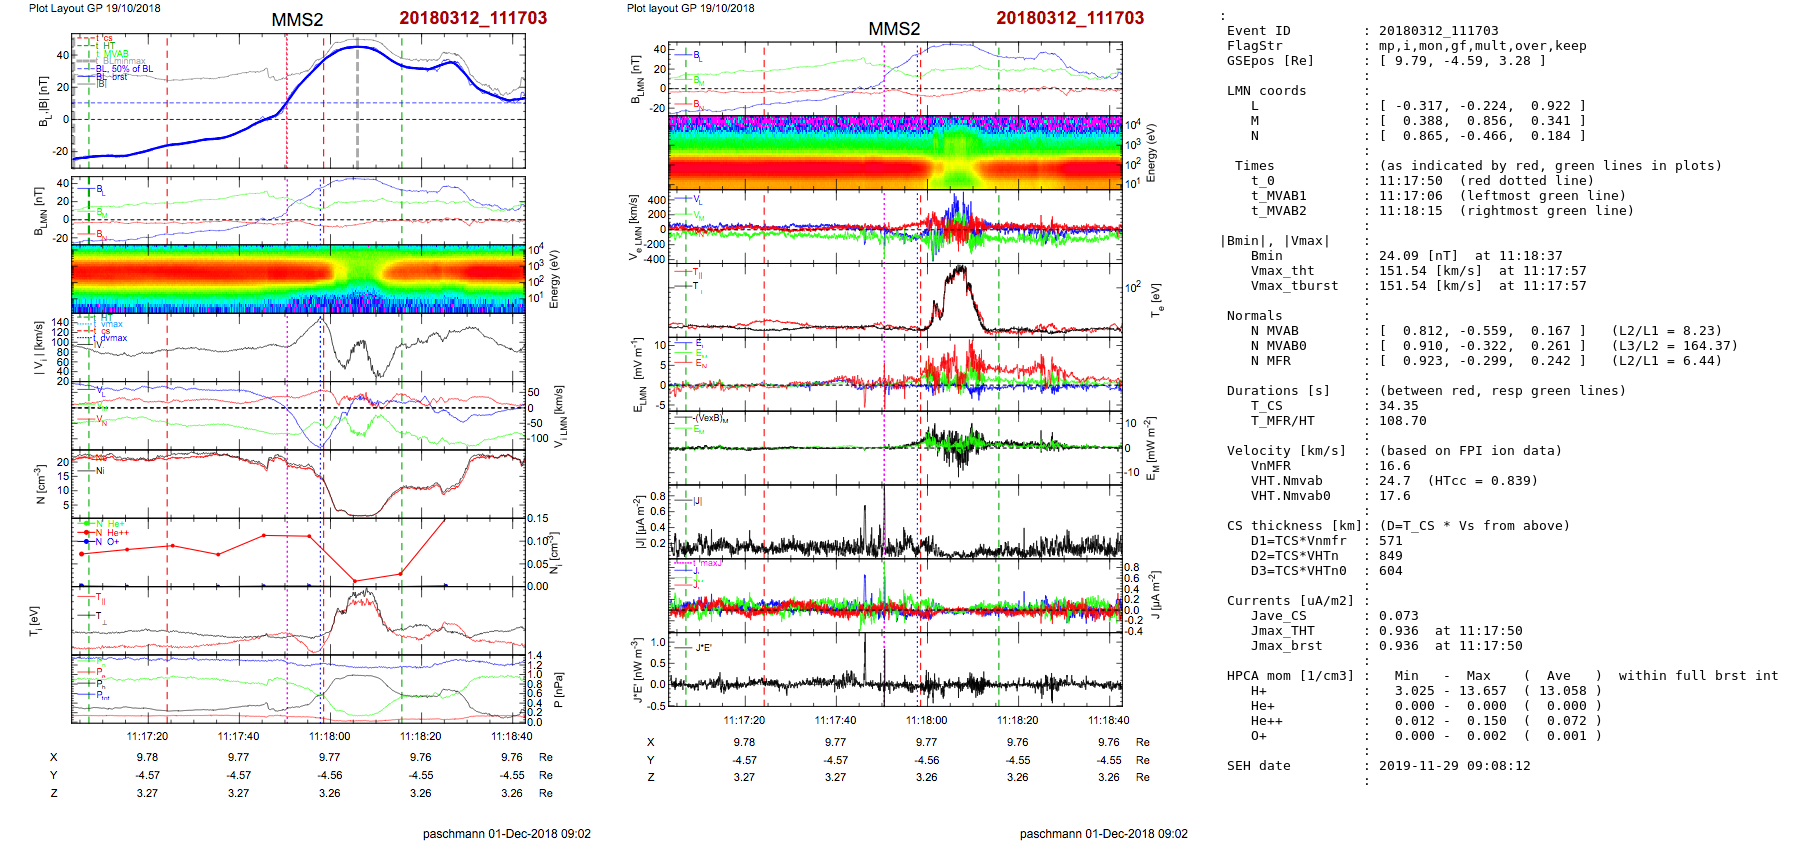Click the MMS2 title above the left plot

pos(297,20)
